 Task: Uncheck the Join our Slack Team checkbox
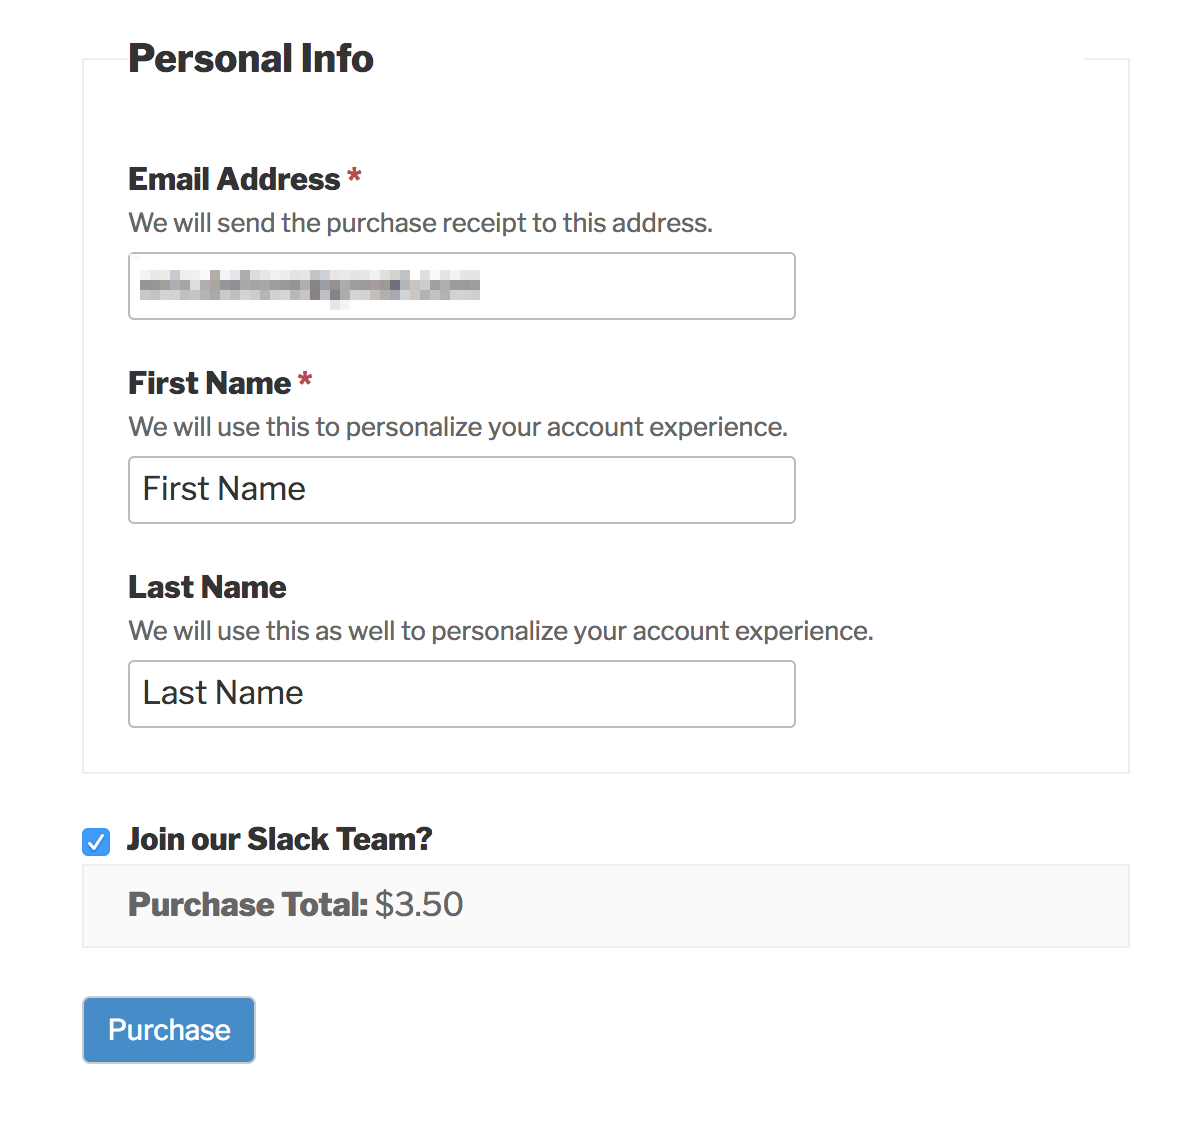pyautogui.click(x=96, y=842)
